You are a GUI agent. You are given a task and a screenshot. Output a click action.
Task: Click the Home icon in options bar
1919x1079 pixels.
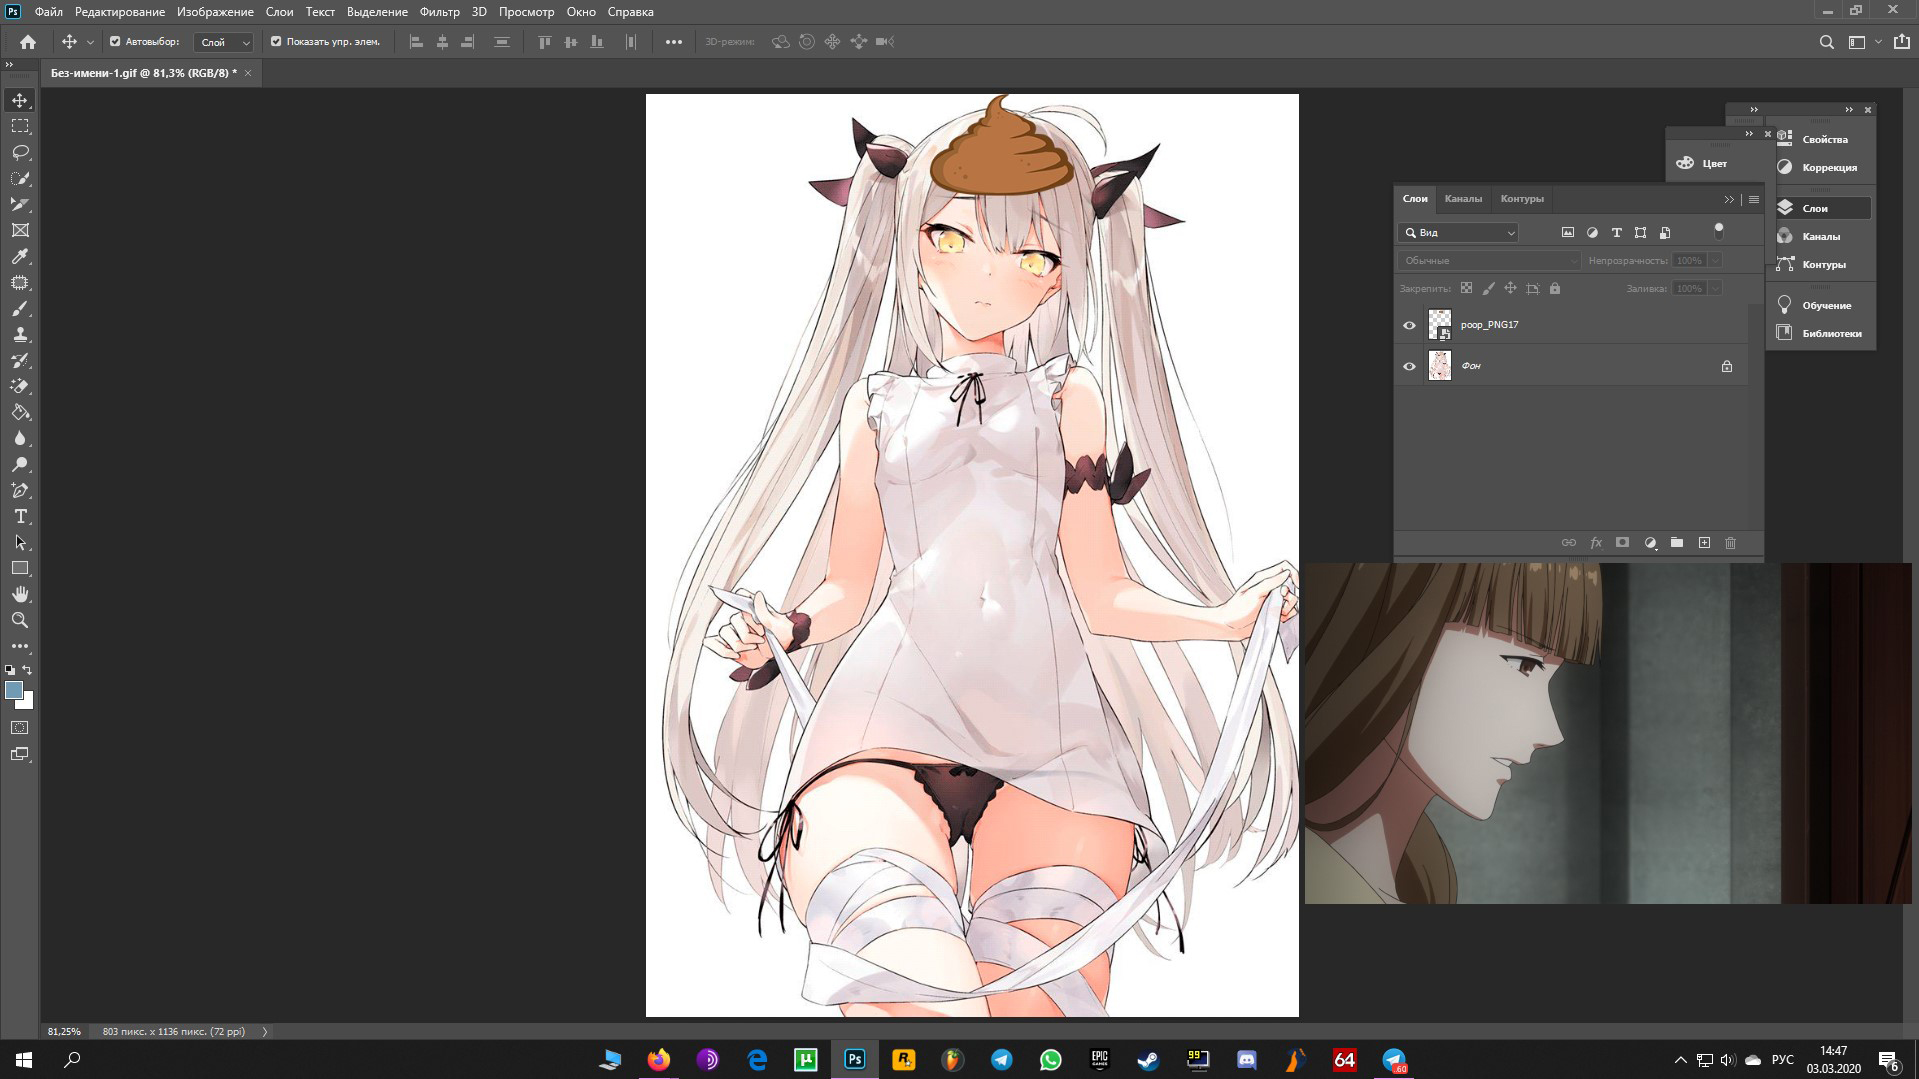tap(28, 42)
